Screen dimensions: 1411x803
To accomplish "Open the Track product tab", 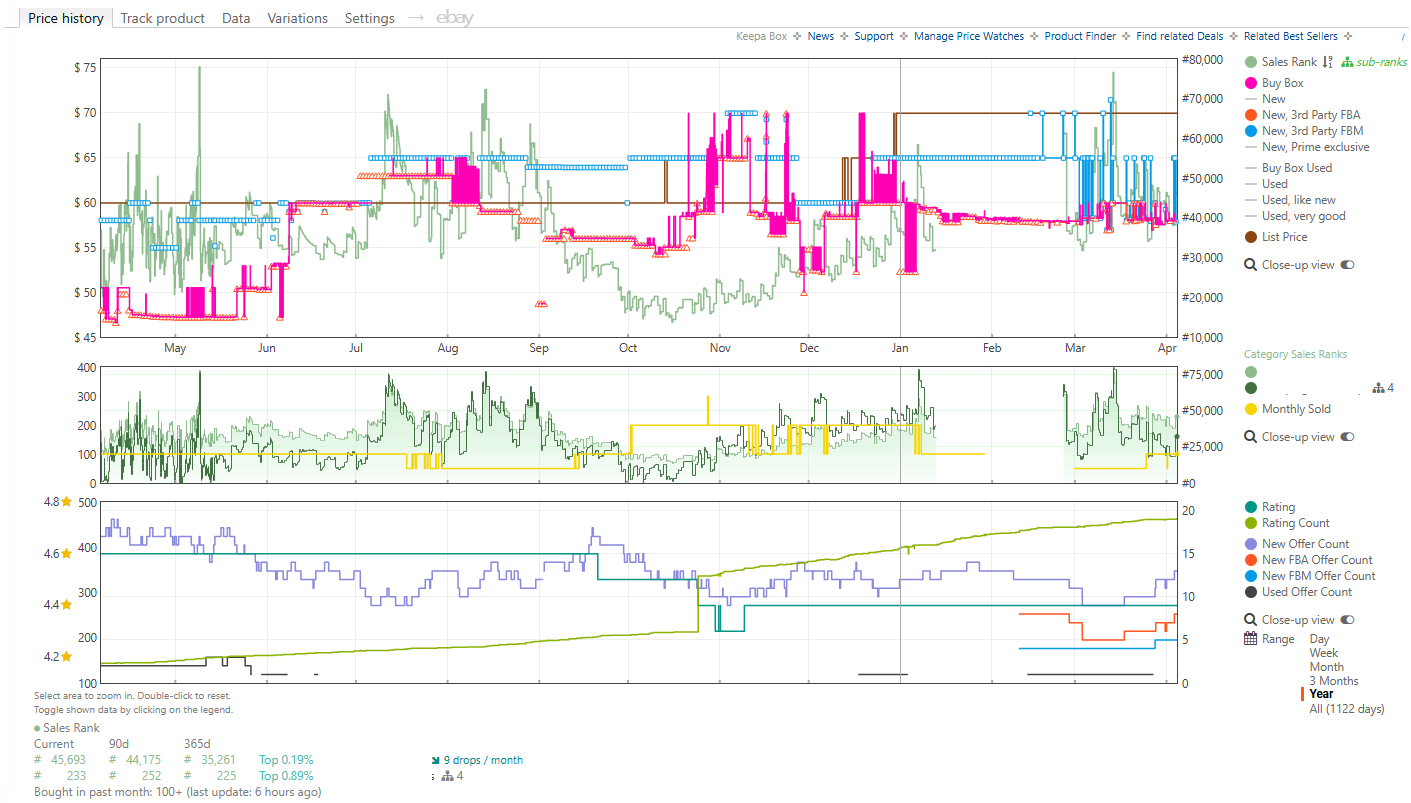I will click(x=163, y=18).
